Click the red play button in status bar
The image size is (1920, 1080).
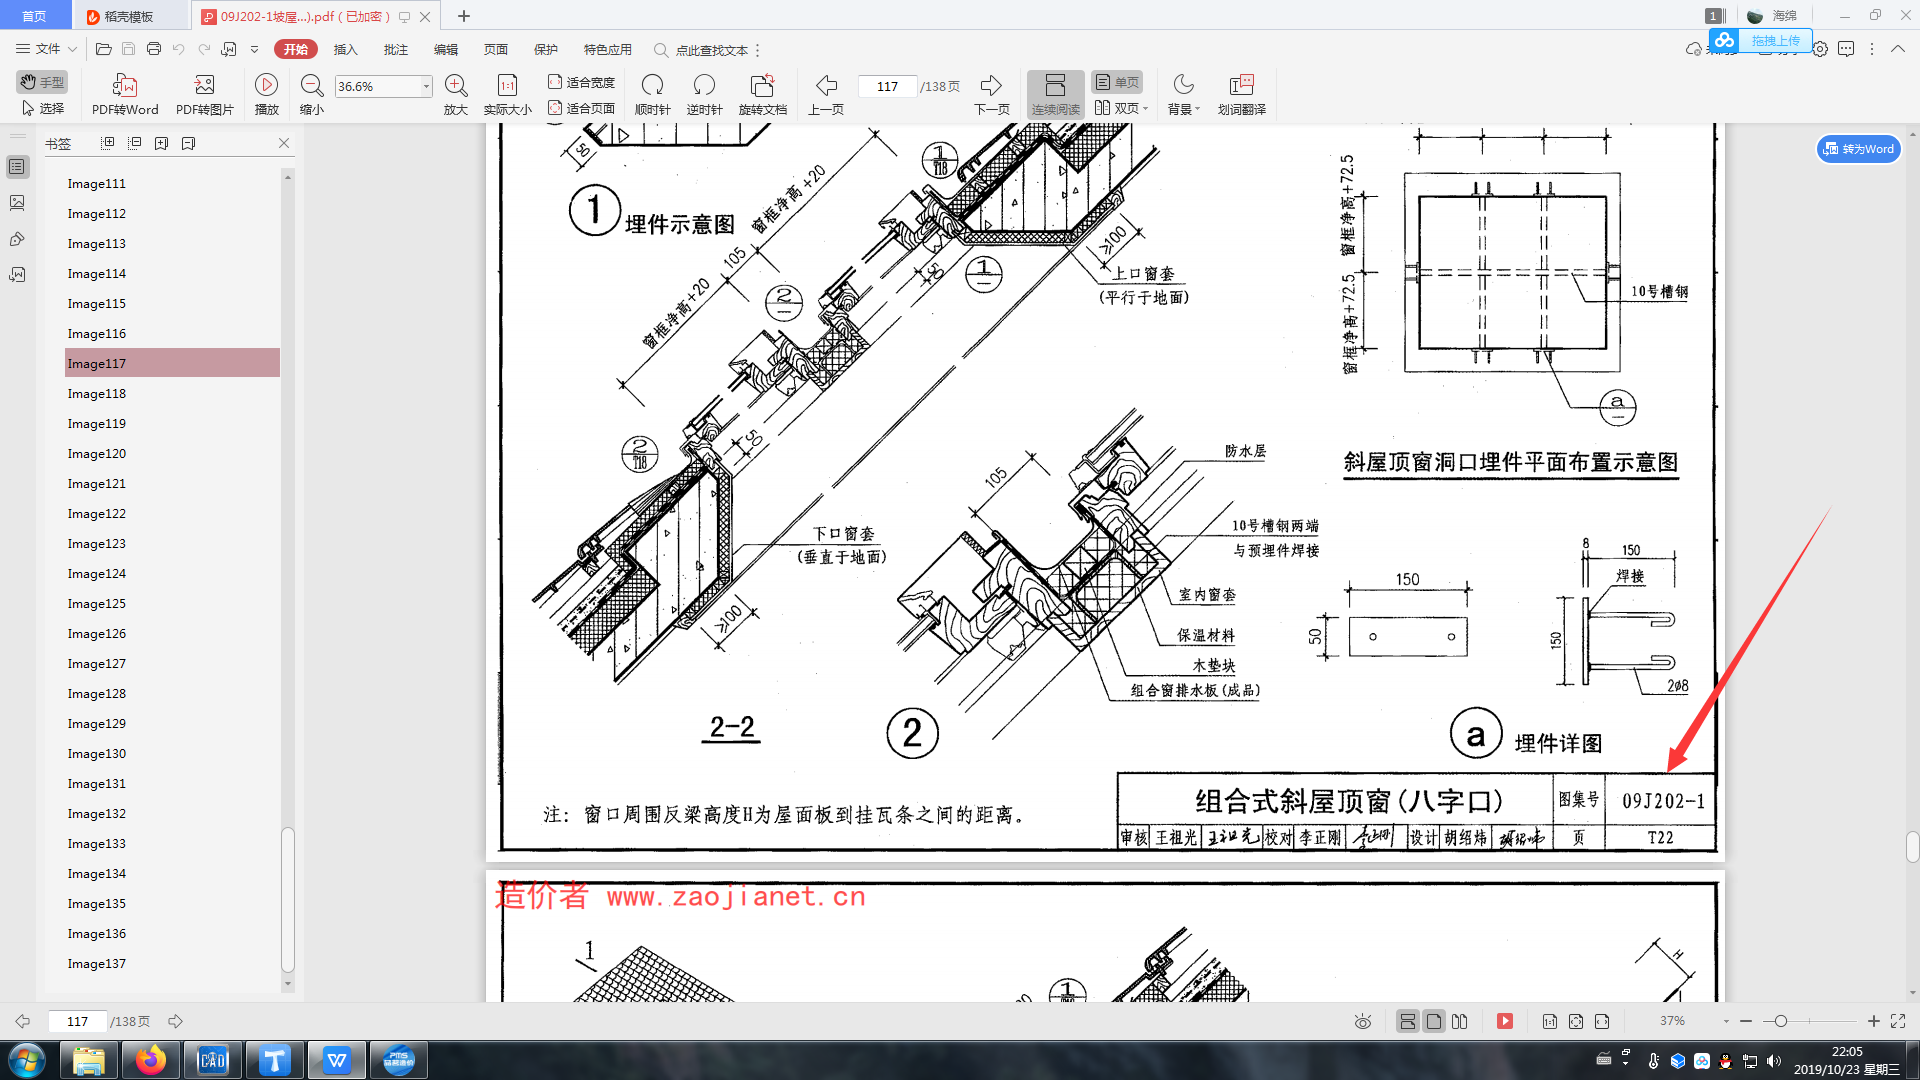pos(1505,1021)
